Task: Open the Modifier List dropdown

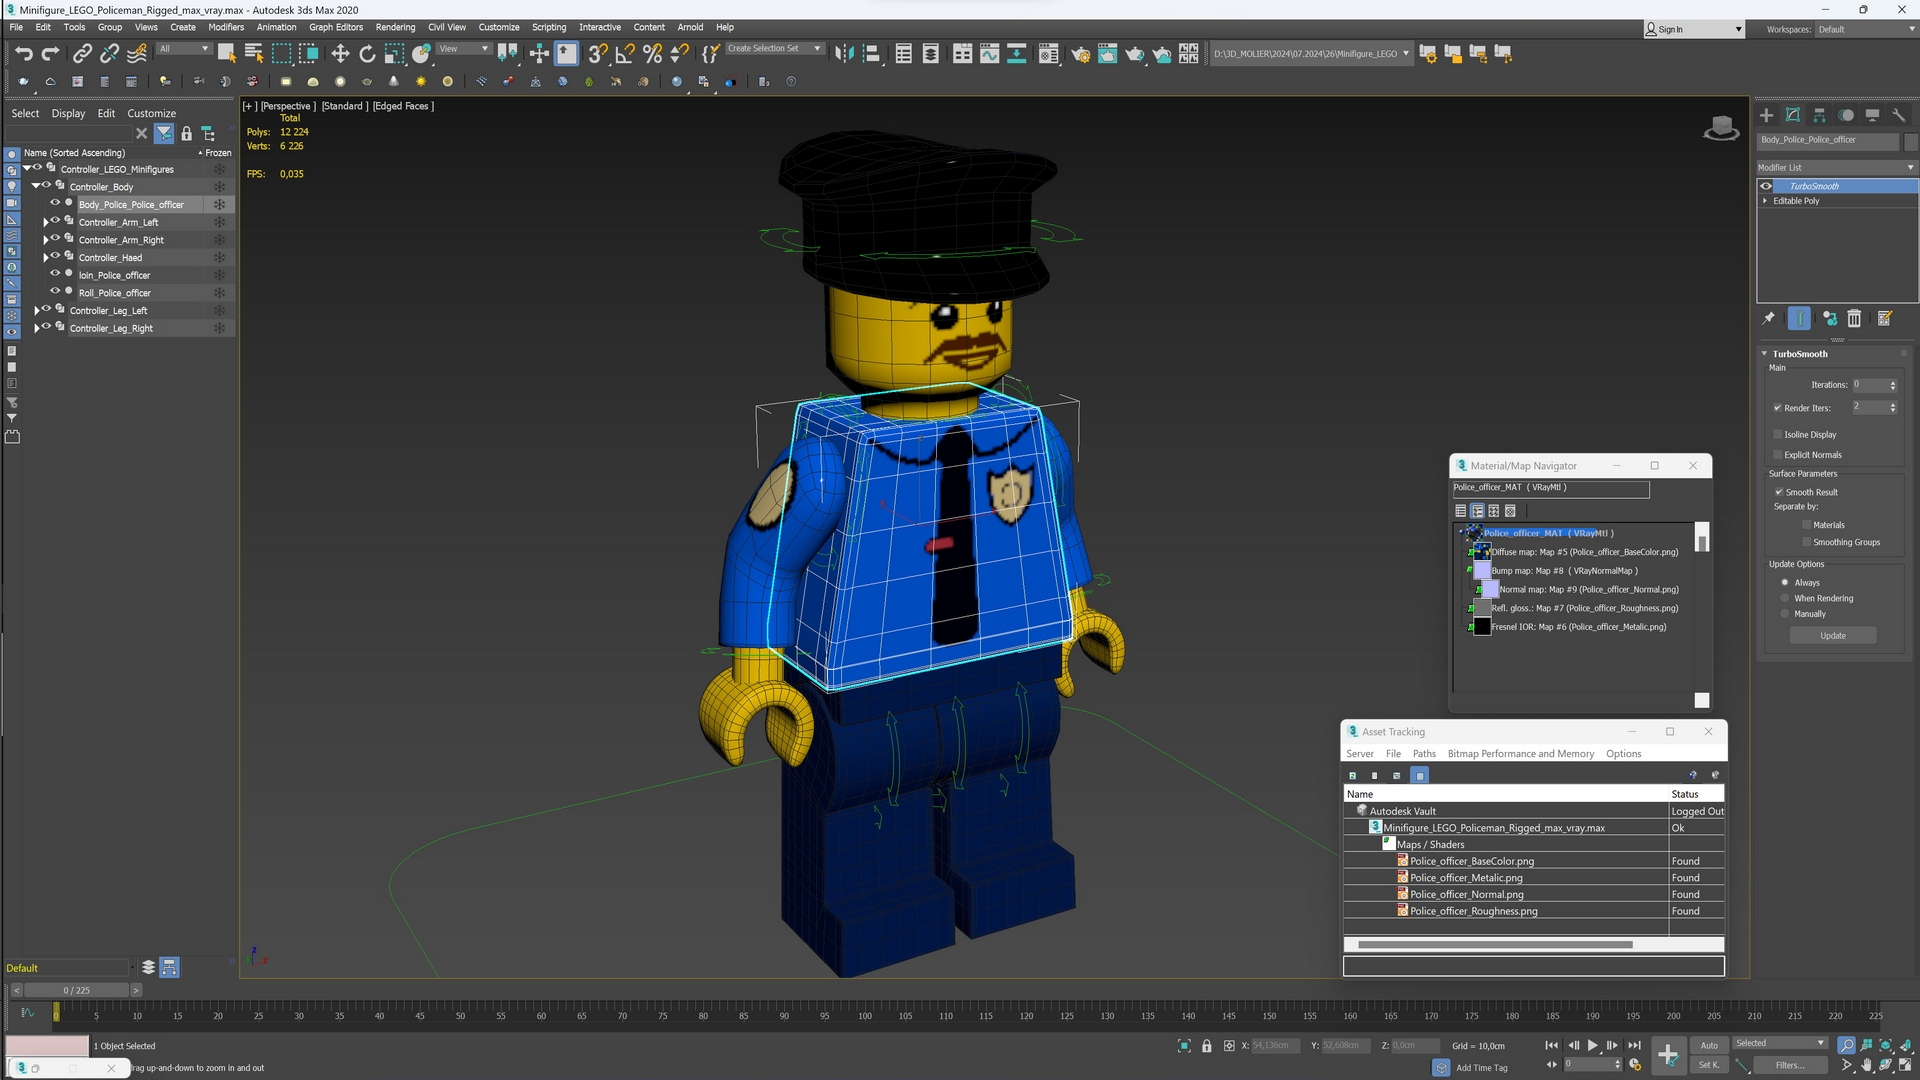Action: point(1836,167)
